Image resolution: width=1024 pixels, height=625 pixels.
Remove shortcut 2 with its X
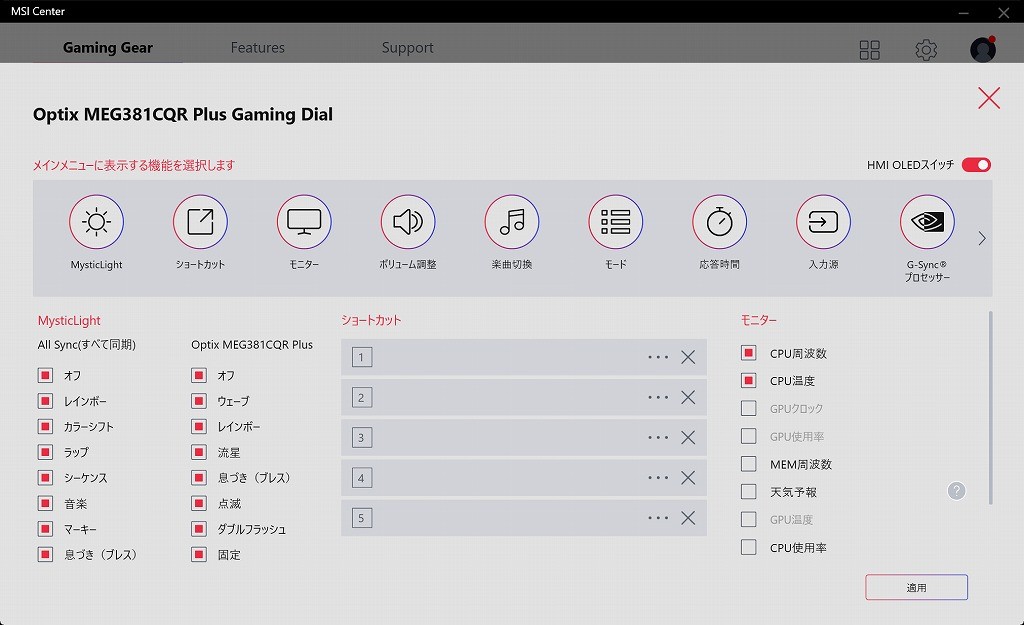point(688,397)
